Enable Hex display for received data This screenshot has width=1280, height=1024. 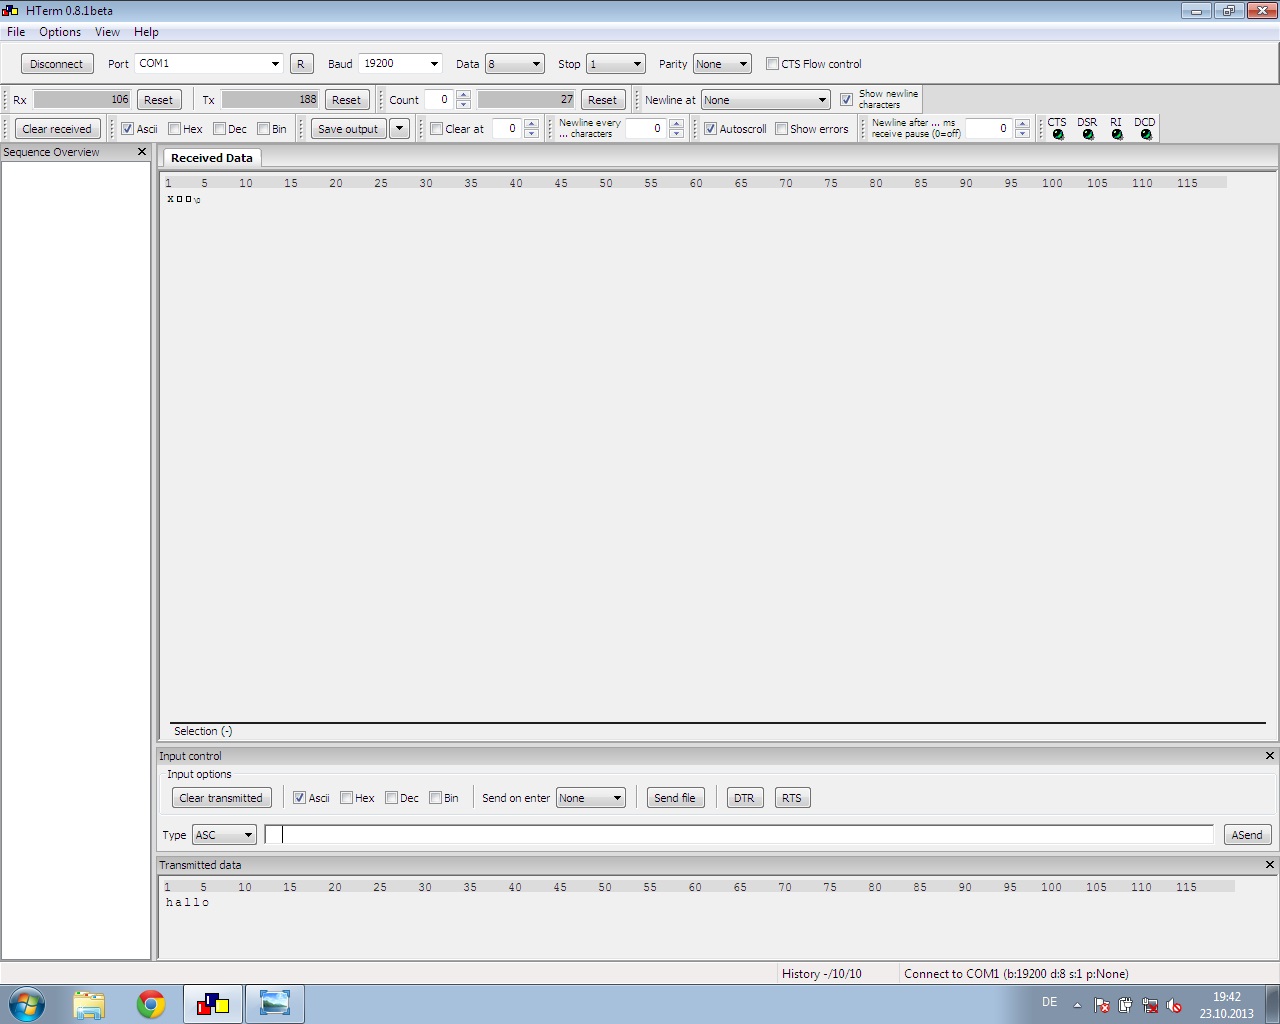175,129
